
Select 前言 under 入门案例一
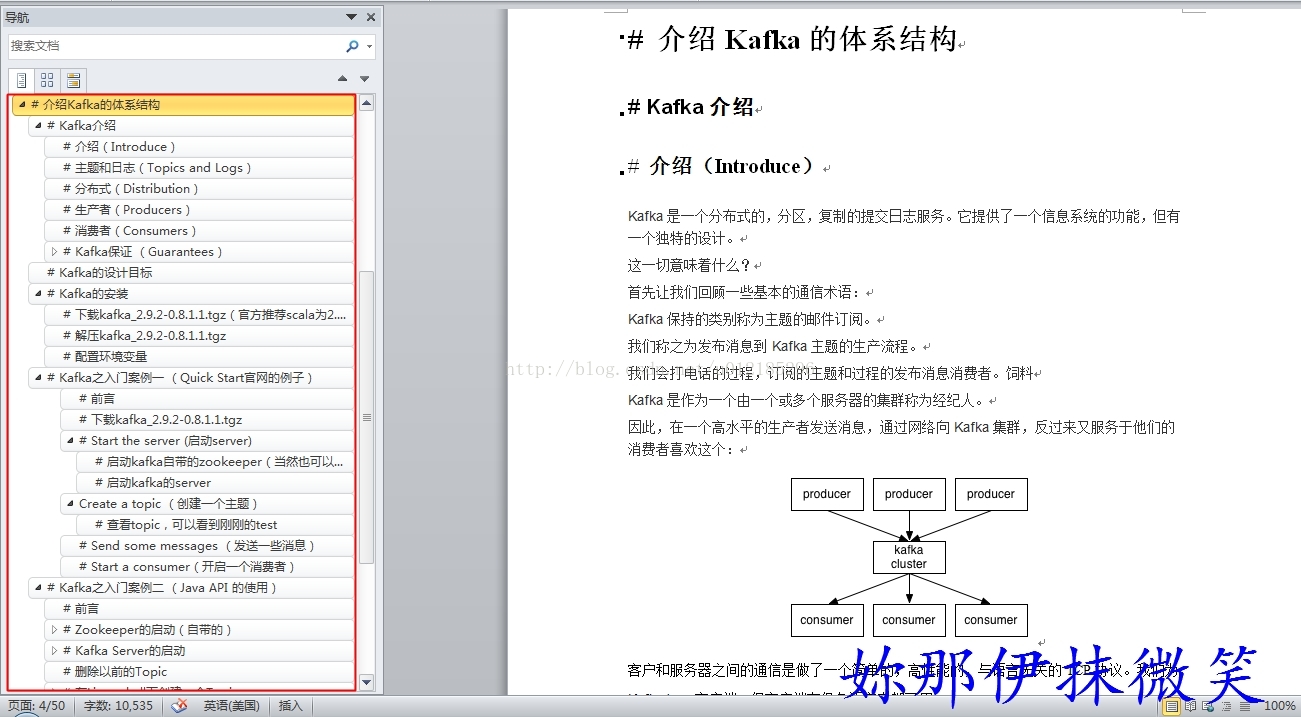207,399
